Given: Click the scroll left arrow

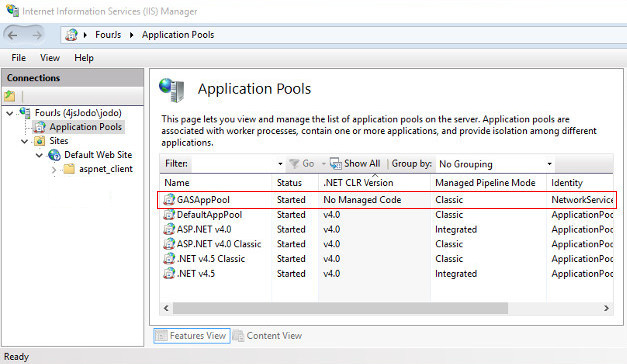Looking at the screenshot, I should pyautogui.click(x=166, y=308).
